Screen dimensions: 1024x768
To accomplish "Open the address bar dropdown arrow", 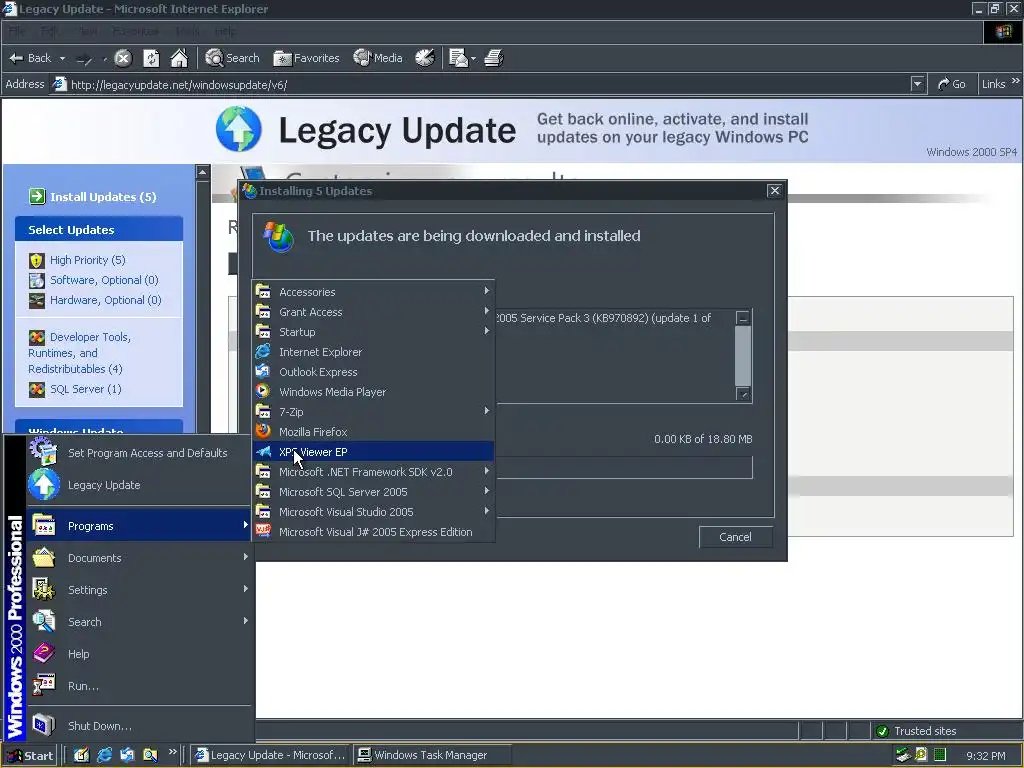I will (x=918, y=84).
